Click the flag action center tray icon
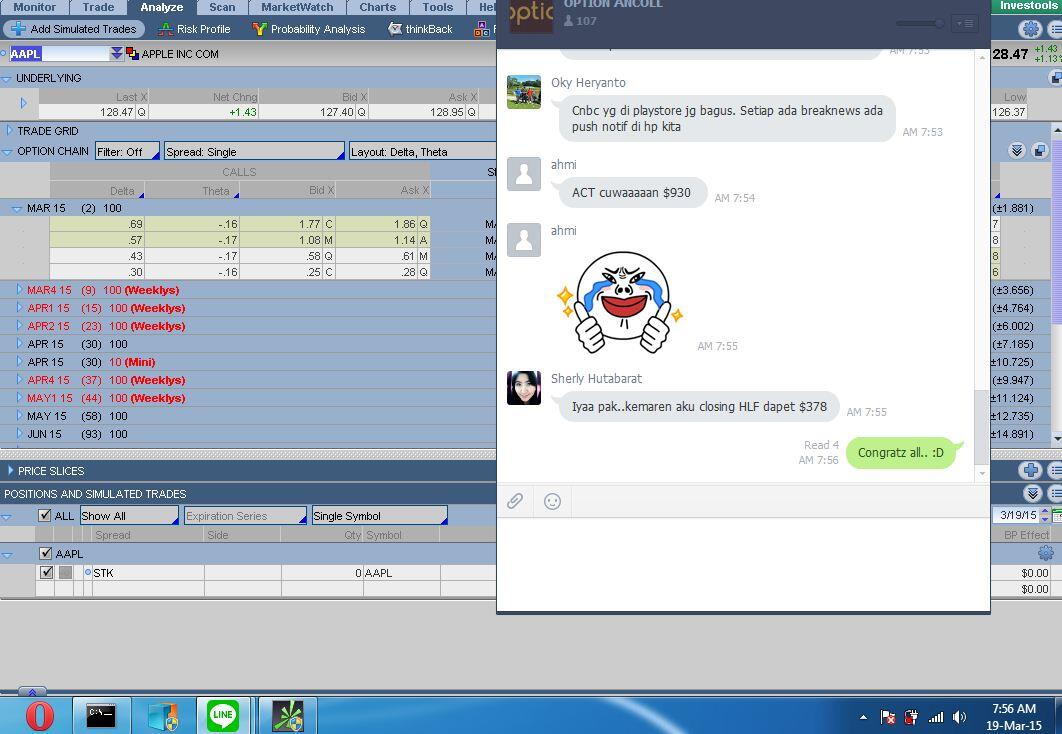Image resolution: width=1062 pixels, height=734 pixels. pos(887,717)
